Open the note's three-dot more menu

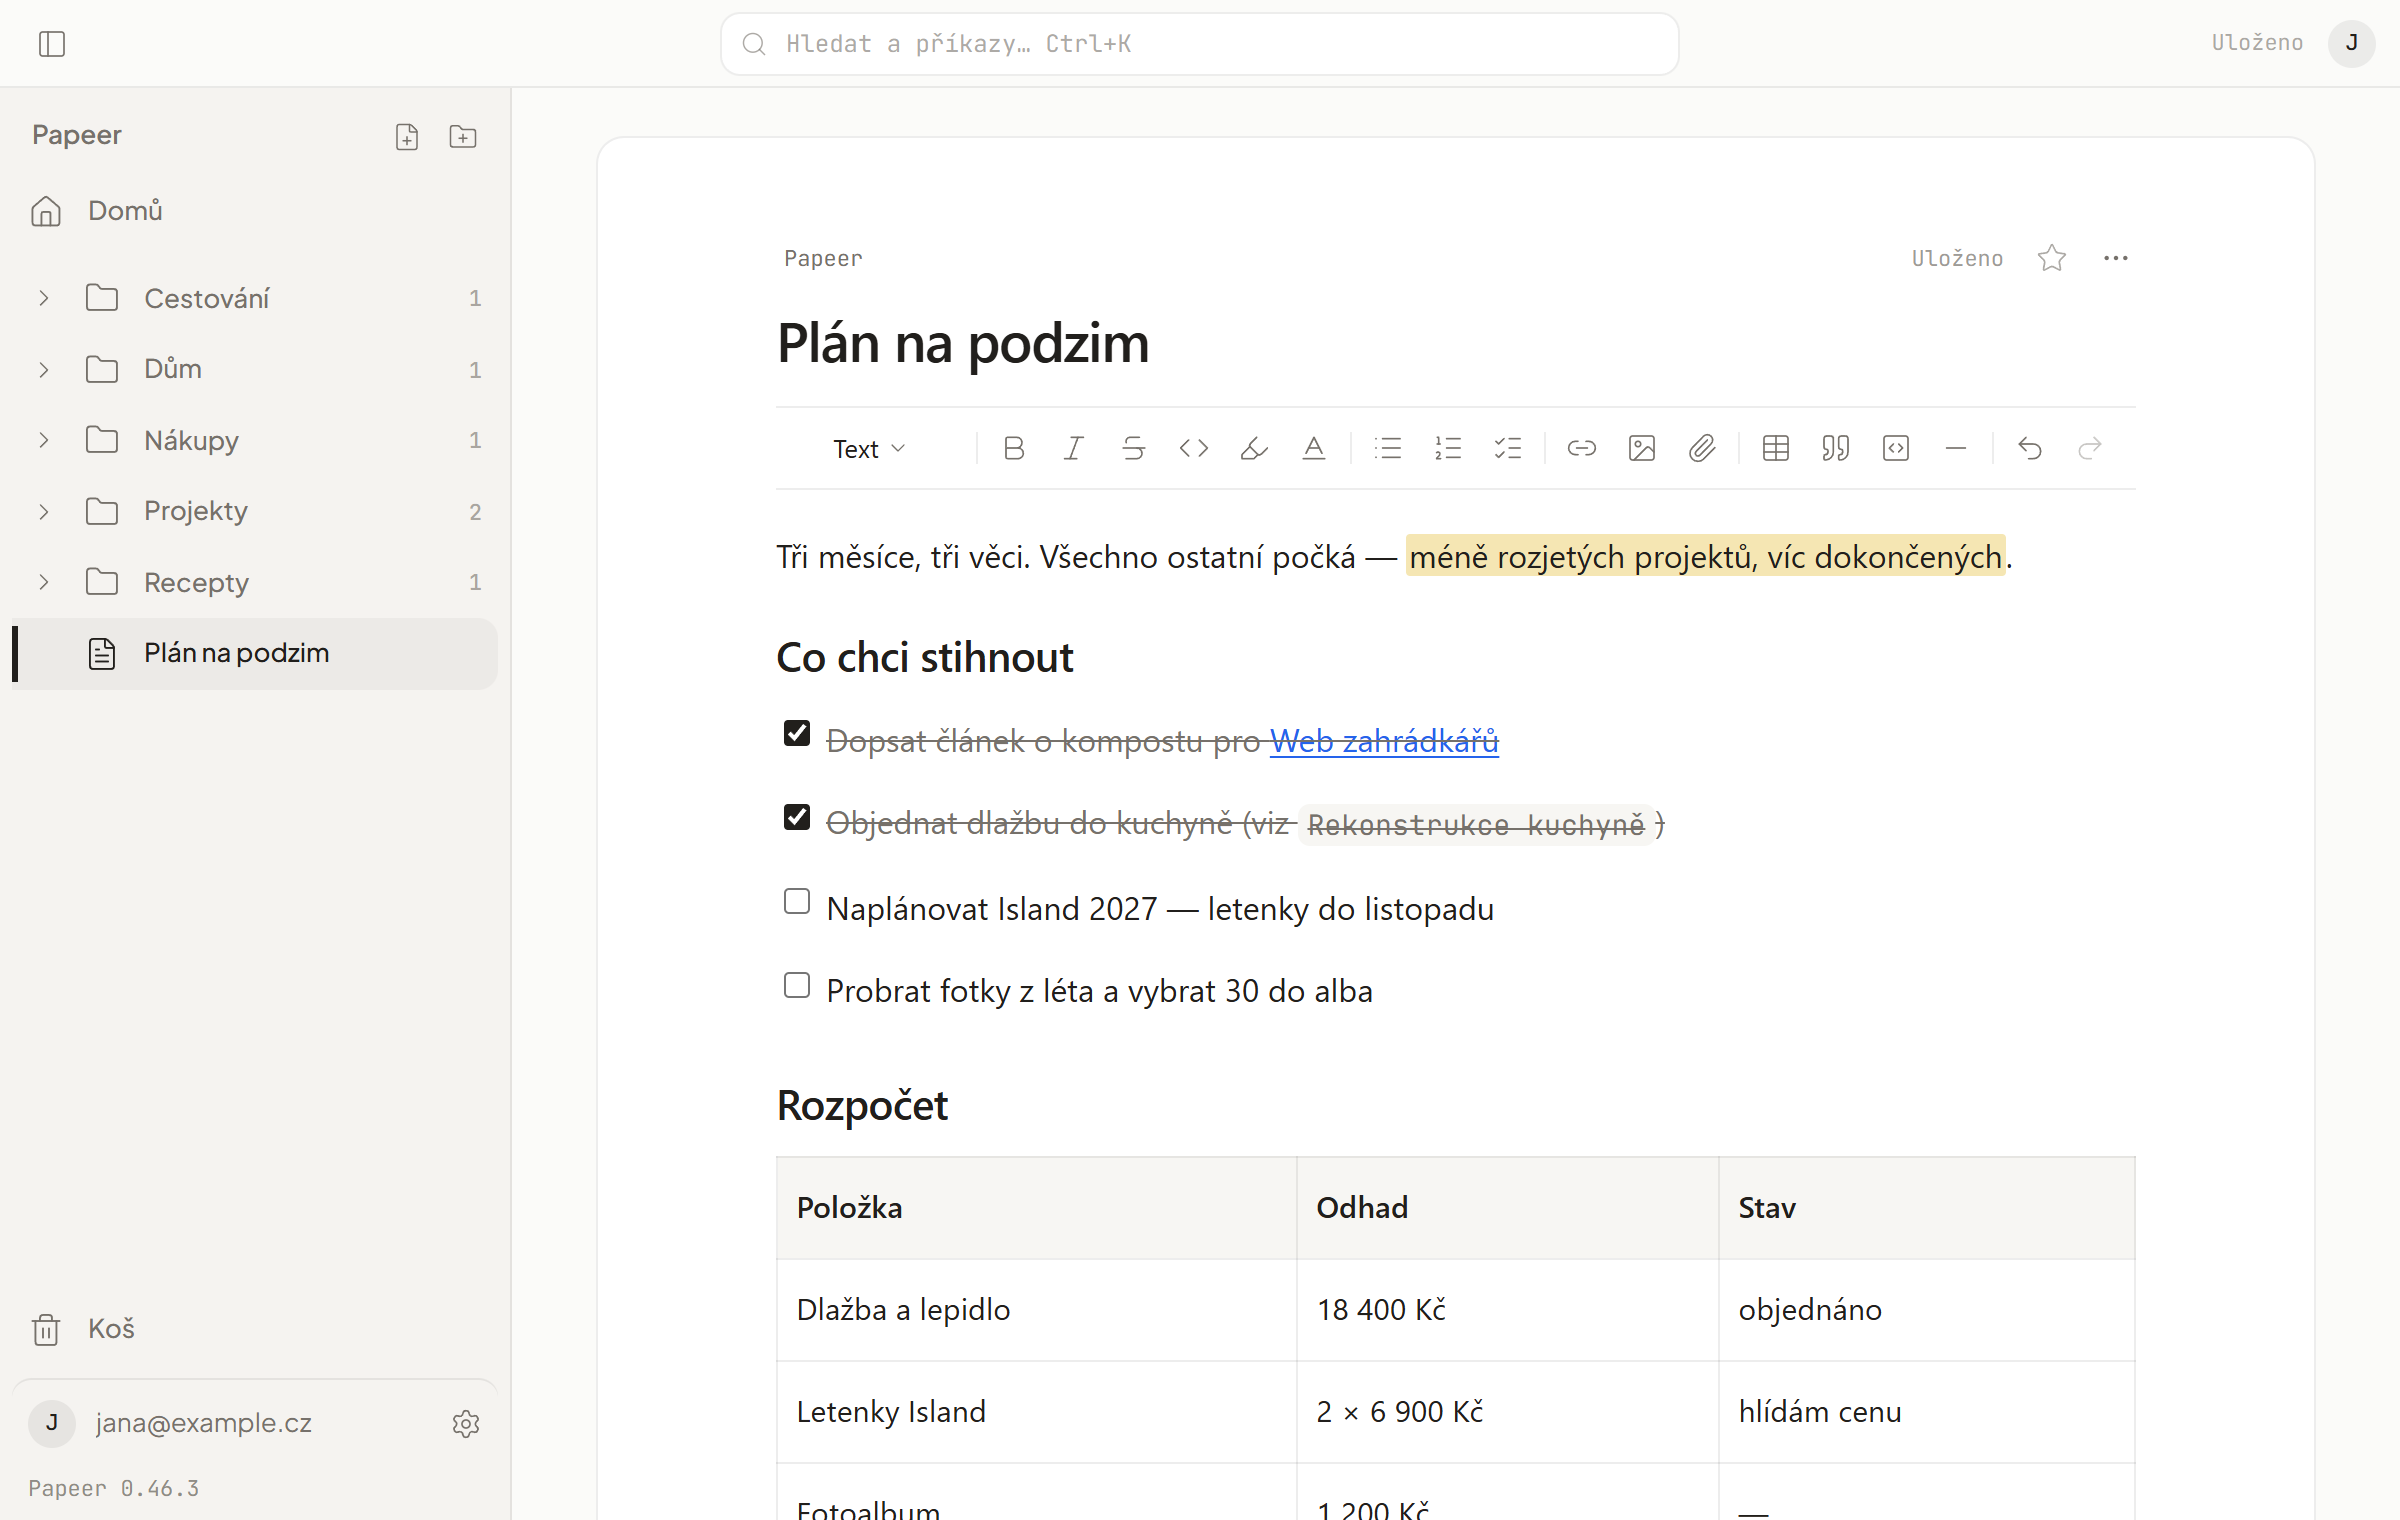pyautogui.click(x=2116, y=259)
